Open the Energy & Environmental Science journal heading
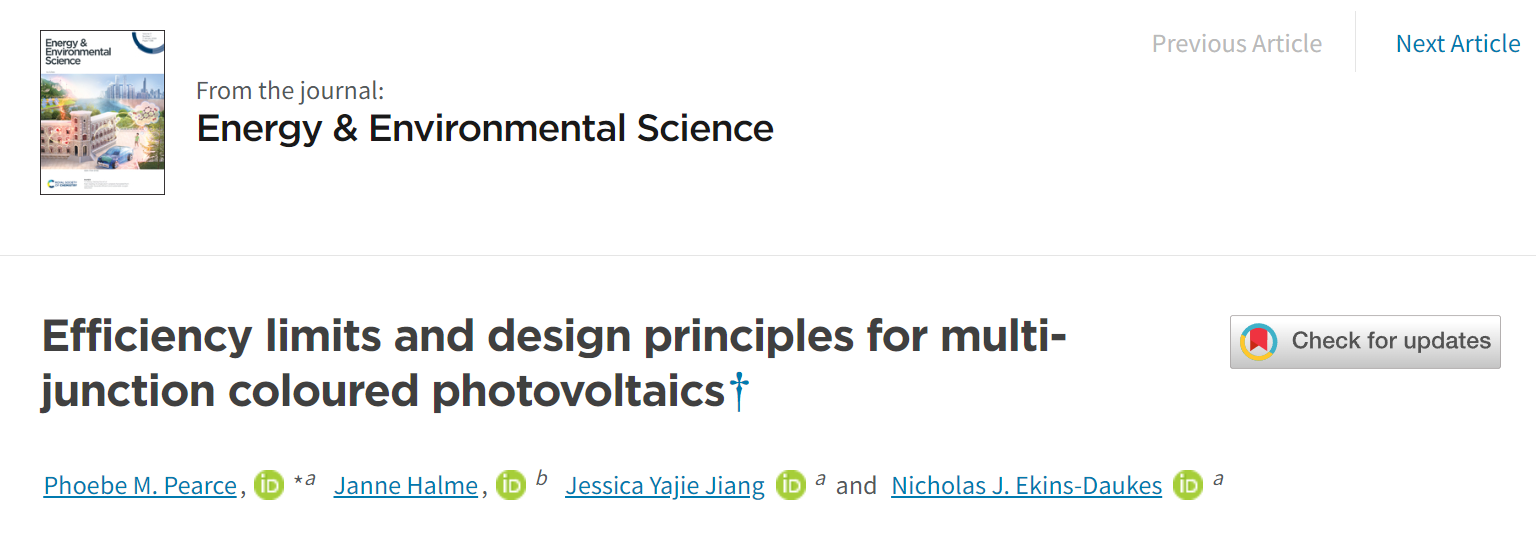Image resolution: width=1536 pixels, height=547 pixels. (x=485, y=129)
